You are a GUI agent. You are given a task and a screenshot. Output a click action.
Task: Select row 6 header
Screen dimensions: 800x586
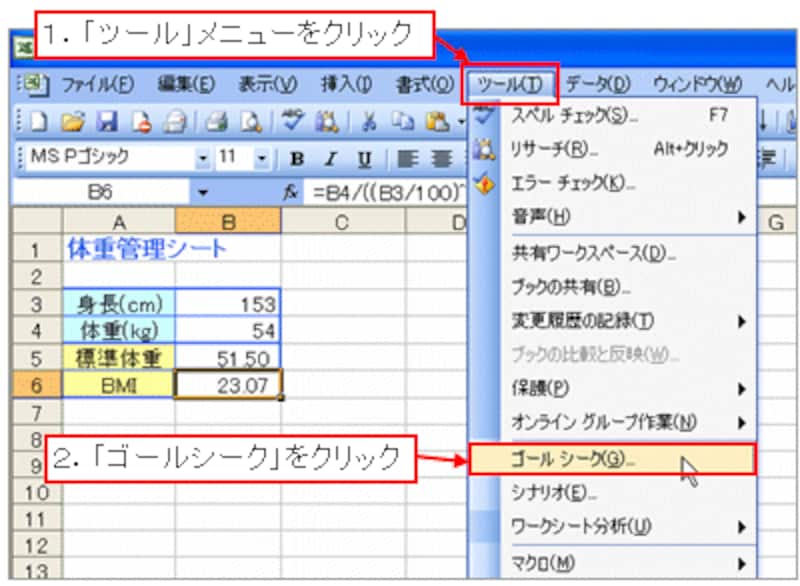pos(36,385)
